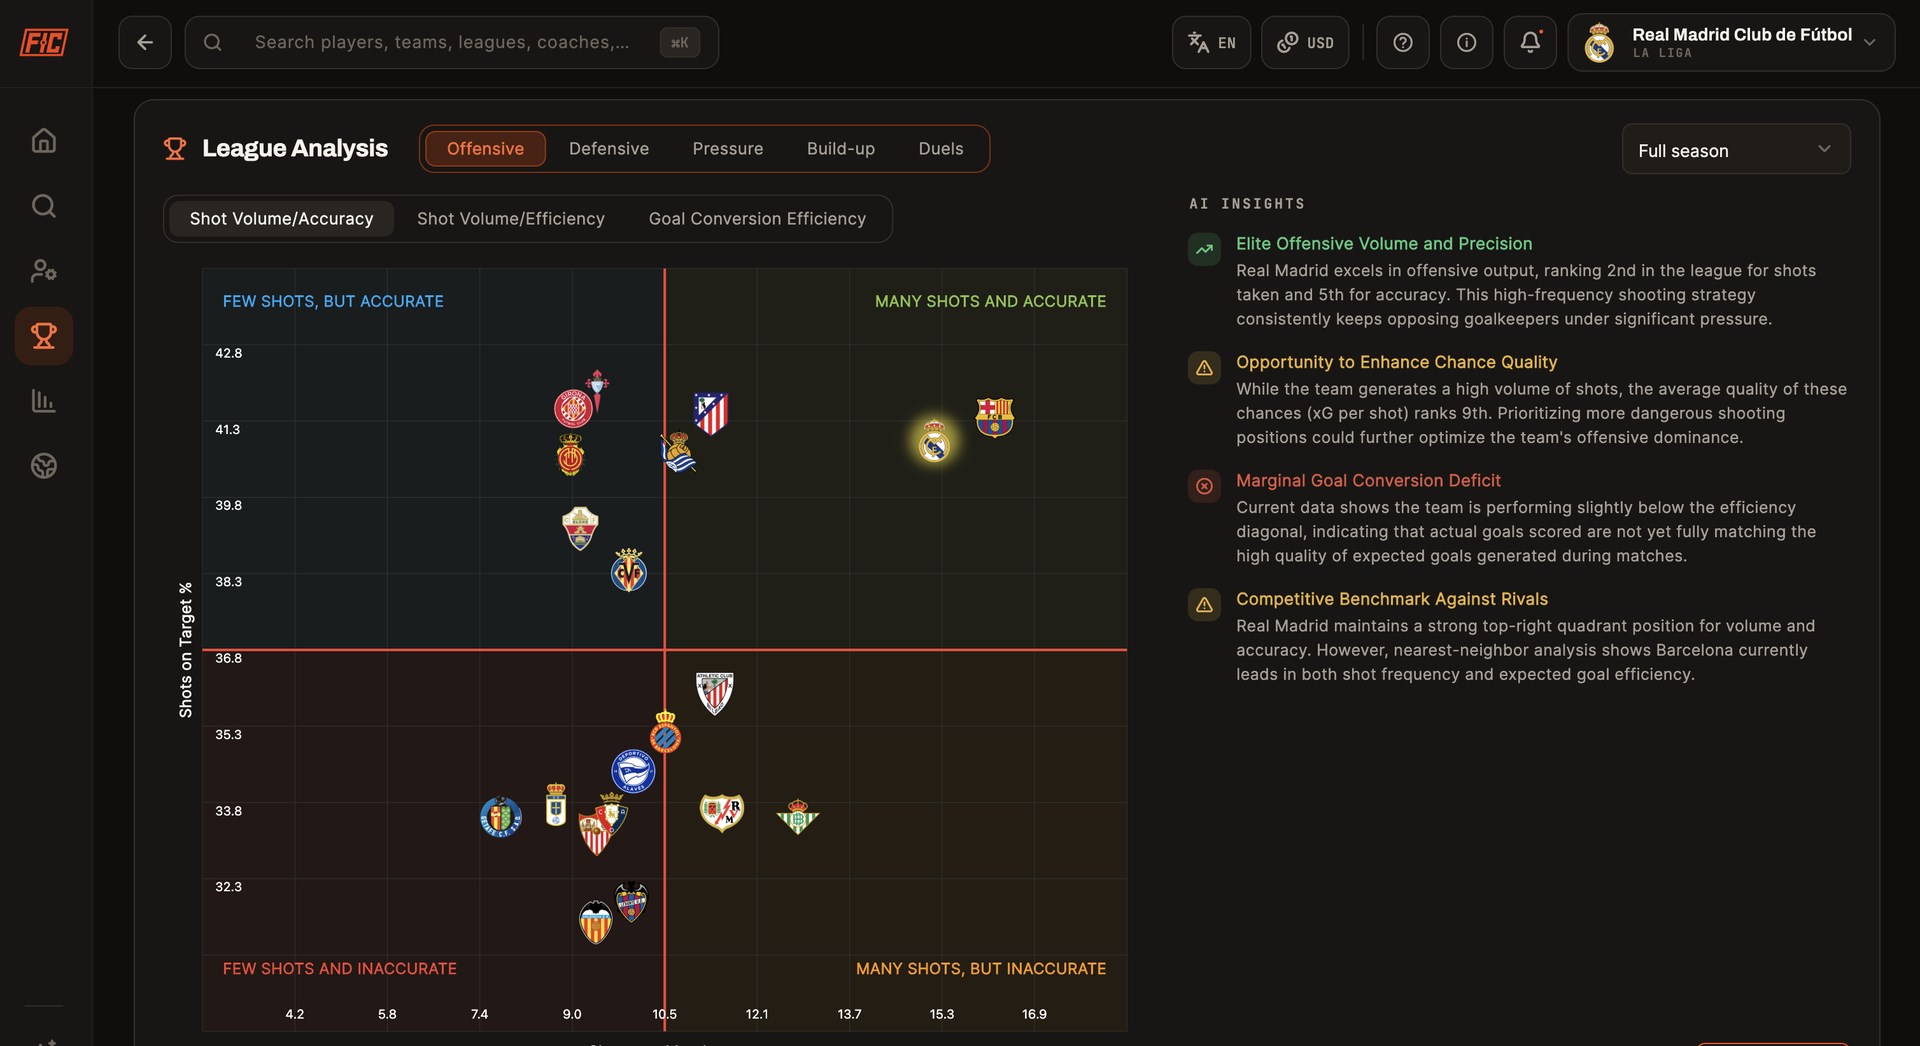Select the Shot Volume/Efficiency view
The width and height of the screenshot is (1920, 1046).
(511, 219)
